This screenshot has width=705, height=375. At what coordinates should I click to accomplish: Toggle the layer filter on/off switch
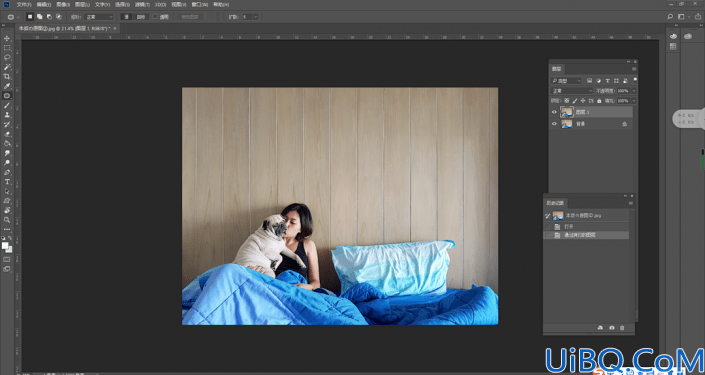tap(635, 80)
